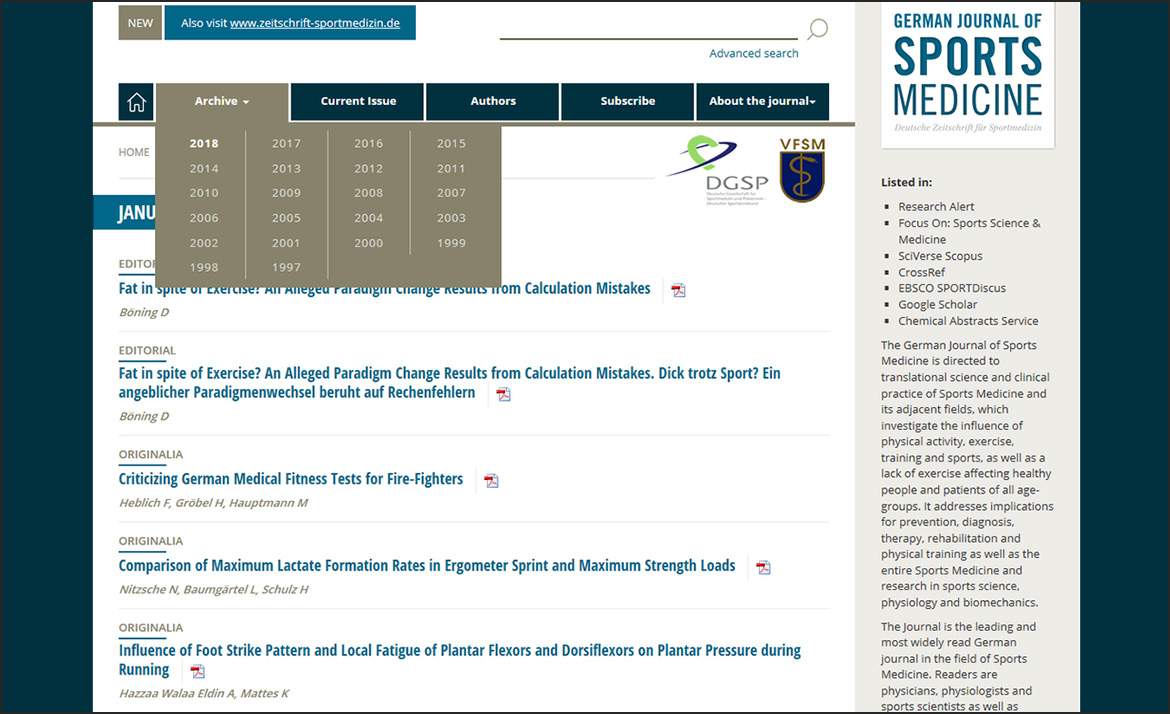1170x714 pixels.
Task: Open PDF for Foot Strike Pattern article
Action: tap(197, 671)
